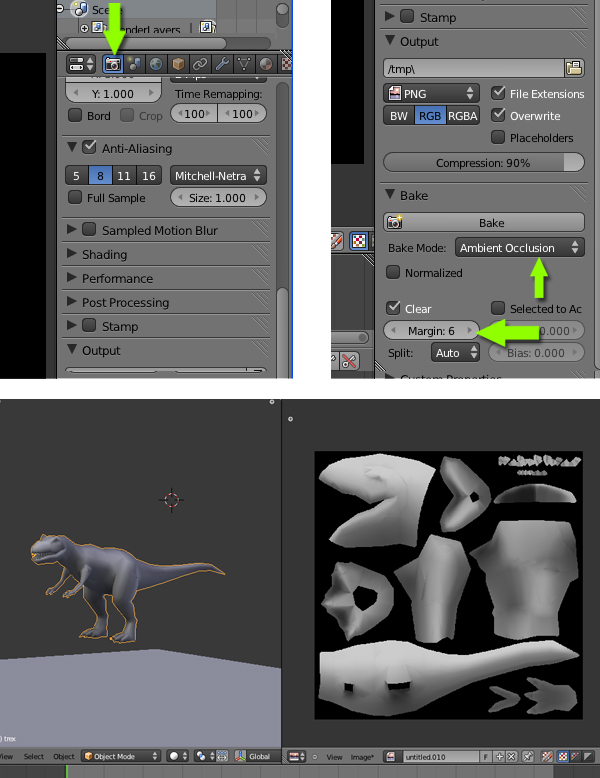Open the Scene properties tab
The width and height of the screenshot is (600, 778).
tap(134, 64)
